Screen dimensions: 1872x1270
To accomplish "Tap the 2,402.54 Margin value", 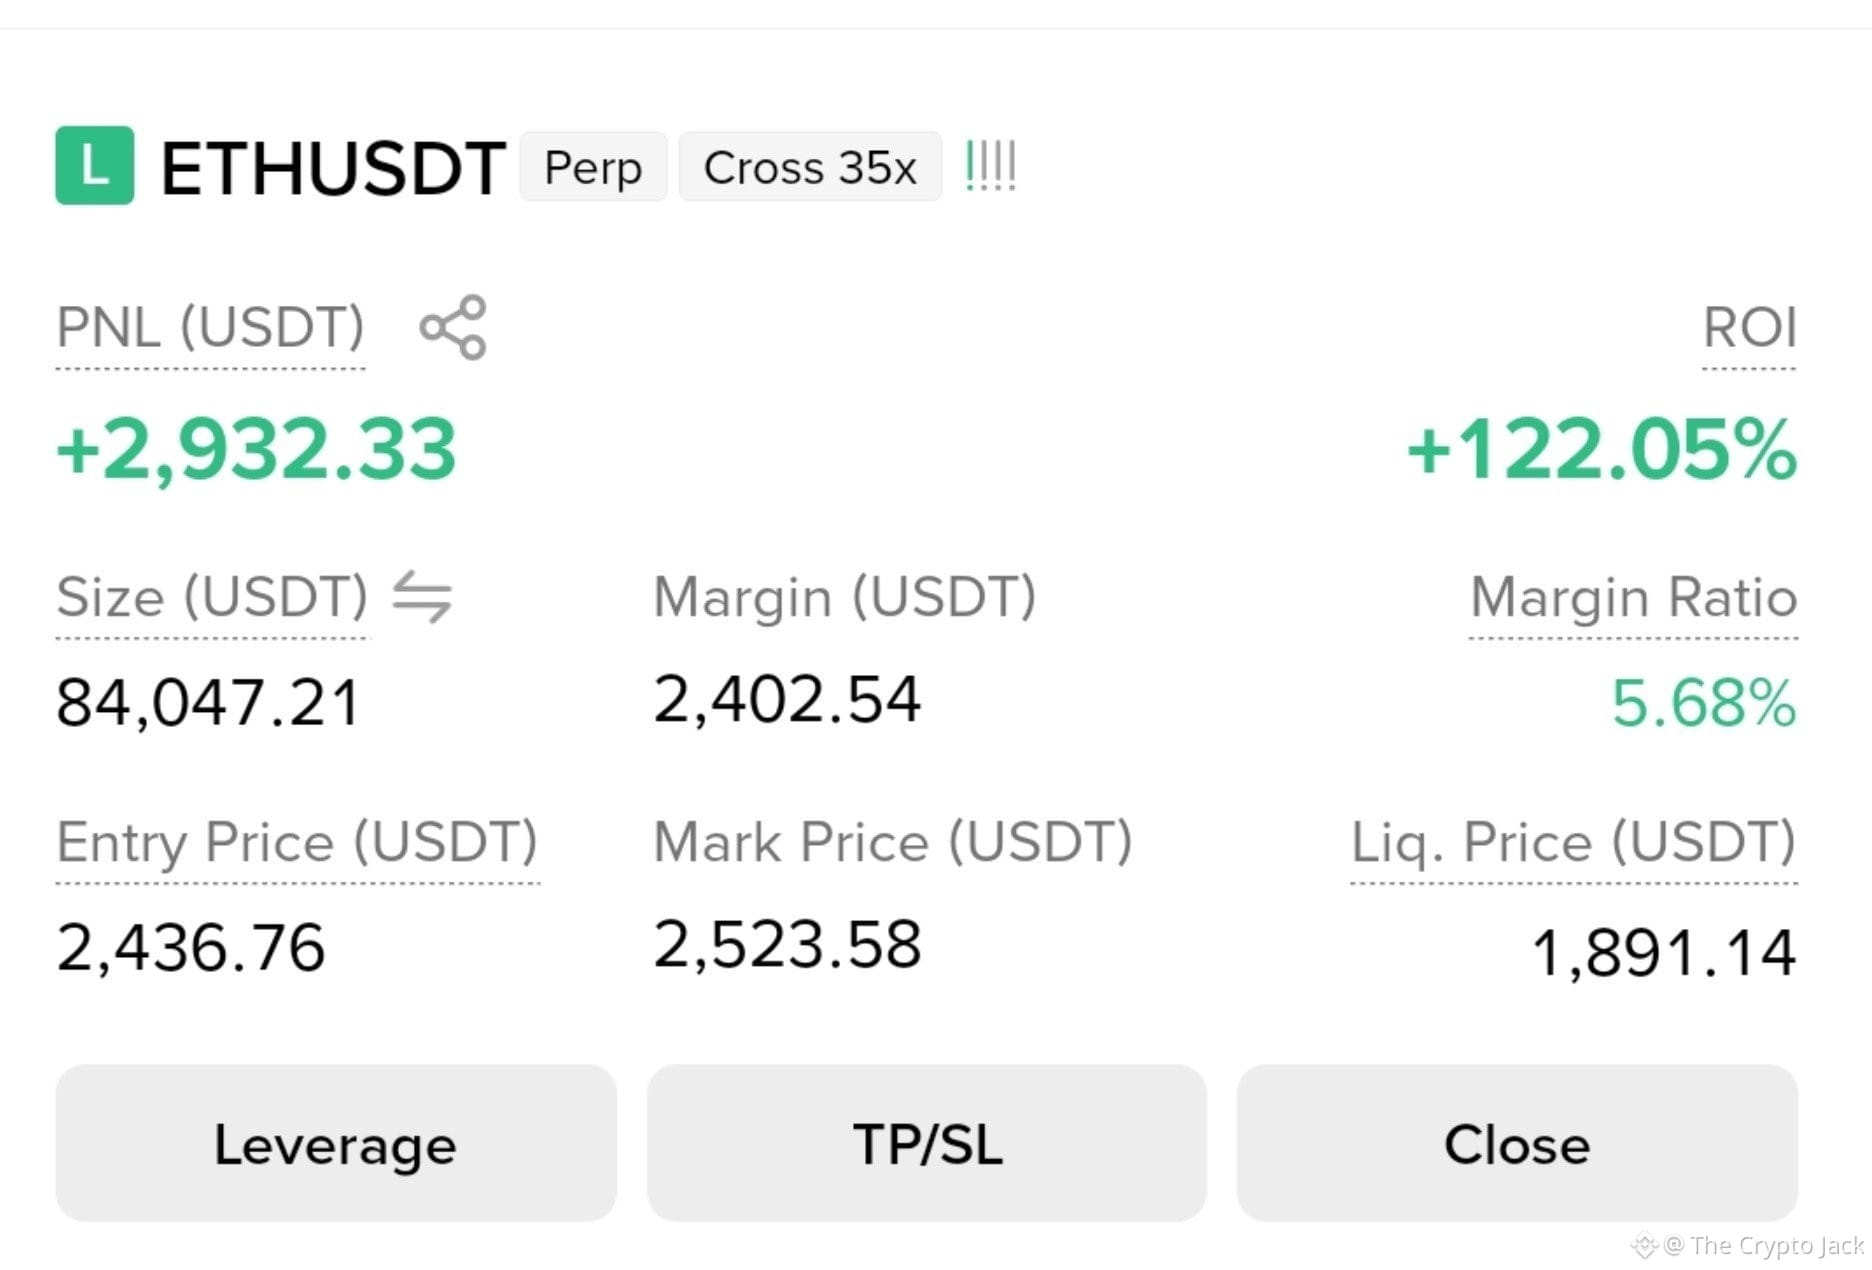I will pyautogui.click(x=786, y=700).
